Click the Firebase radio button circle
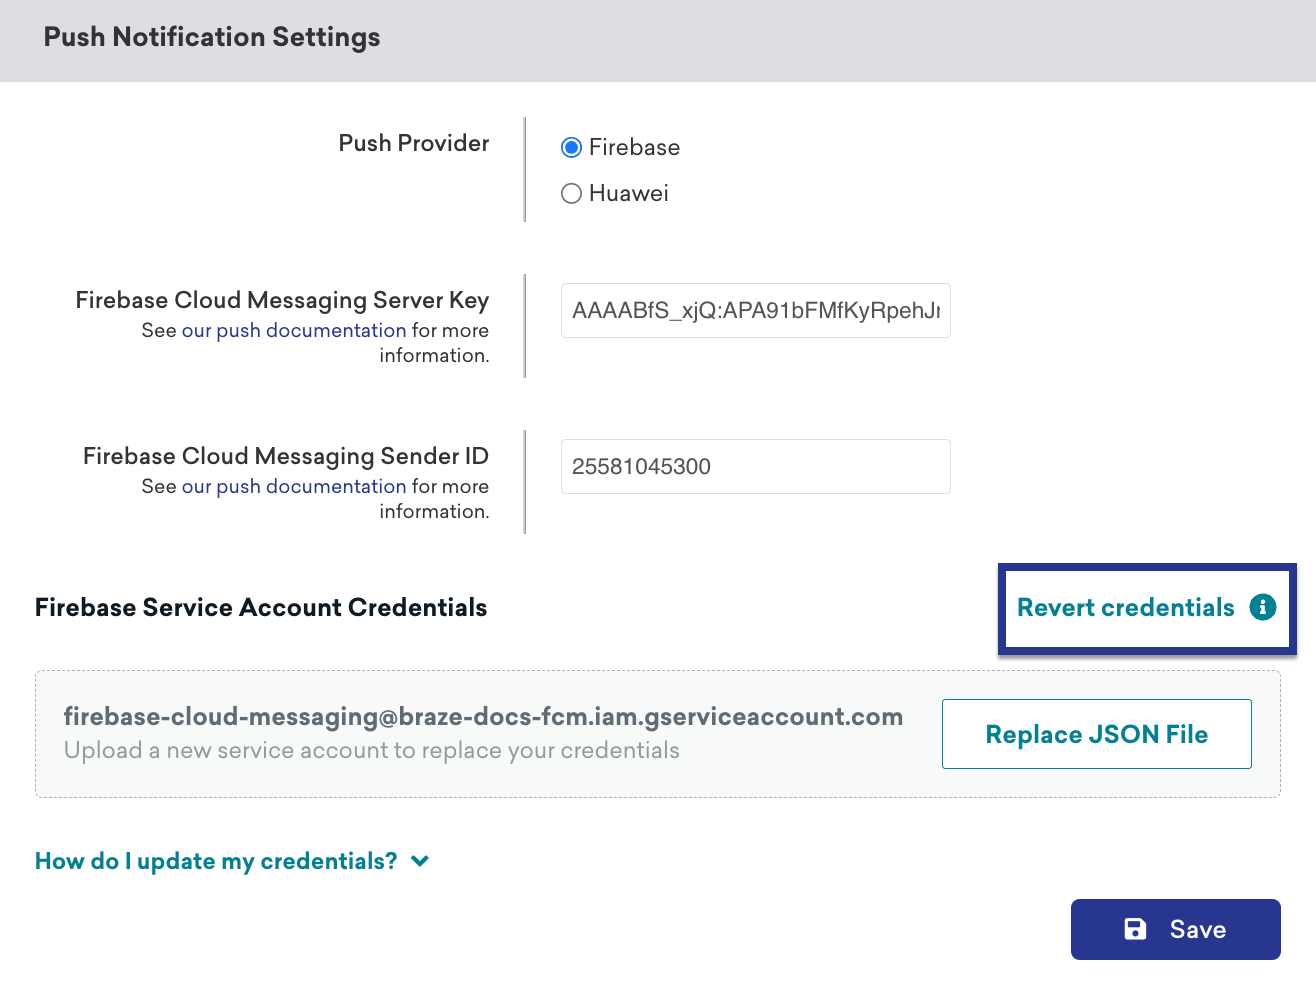Image resolution: width=1316 pixels, height=995 pixels. (571, 147)
